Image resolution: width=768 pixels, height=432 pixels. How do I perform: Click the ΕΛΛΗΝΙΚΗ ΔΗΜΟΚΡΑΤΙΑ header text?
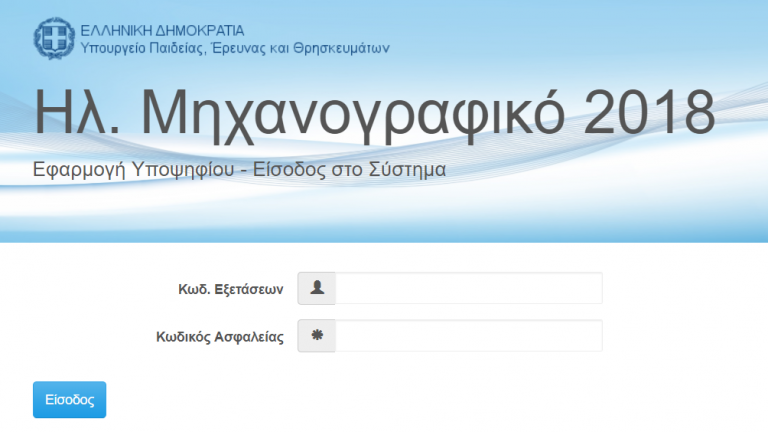coord(162,31)
